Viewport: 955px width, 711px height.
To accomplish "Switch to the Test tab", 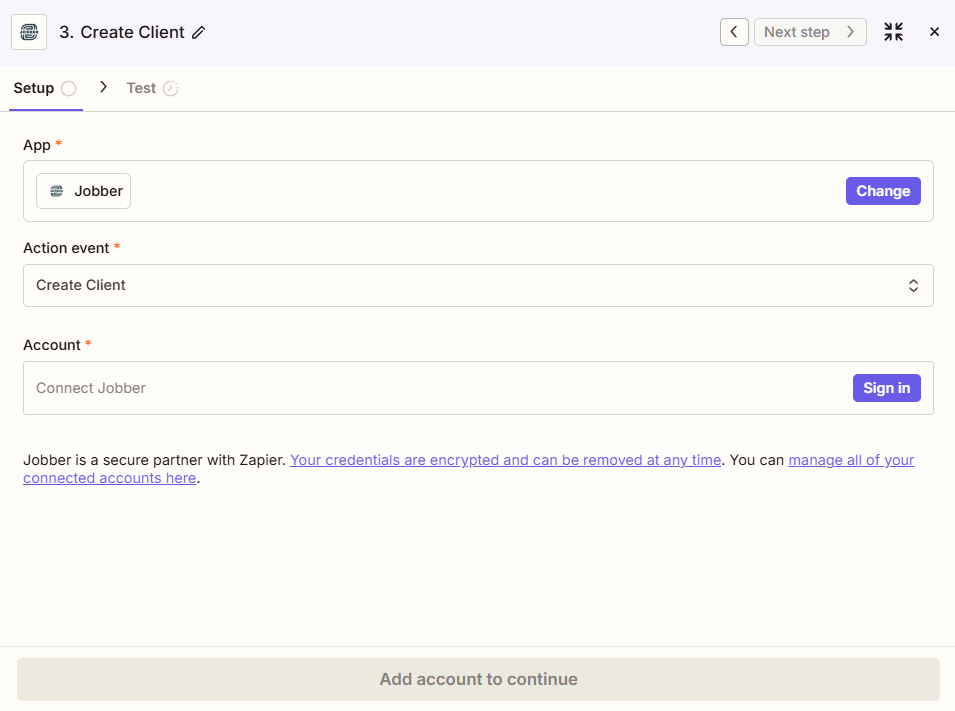I will click(x=152, y=88).
